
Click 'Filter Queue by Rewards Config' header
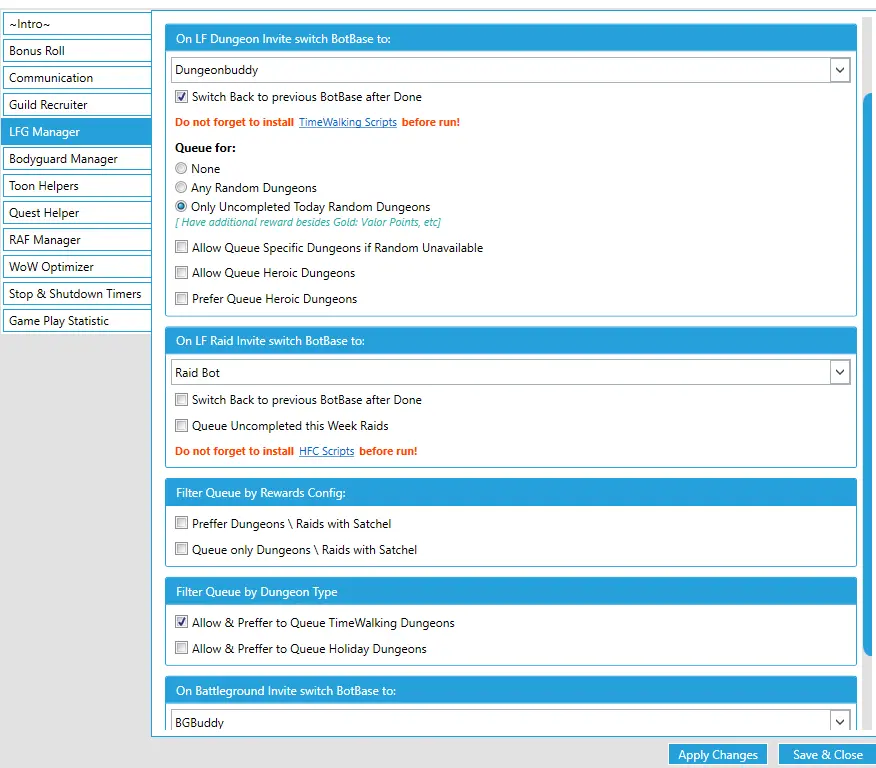pos(511,493)
